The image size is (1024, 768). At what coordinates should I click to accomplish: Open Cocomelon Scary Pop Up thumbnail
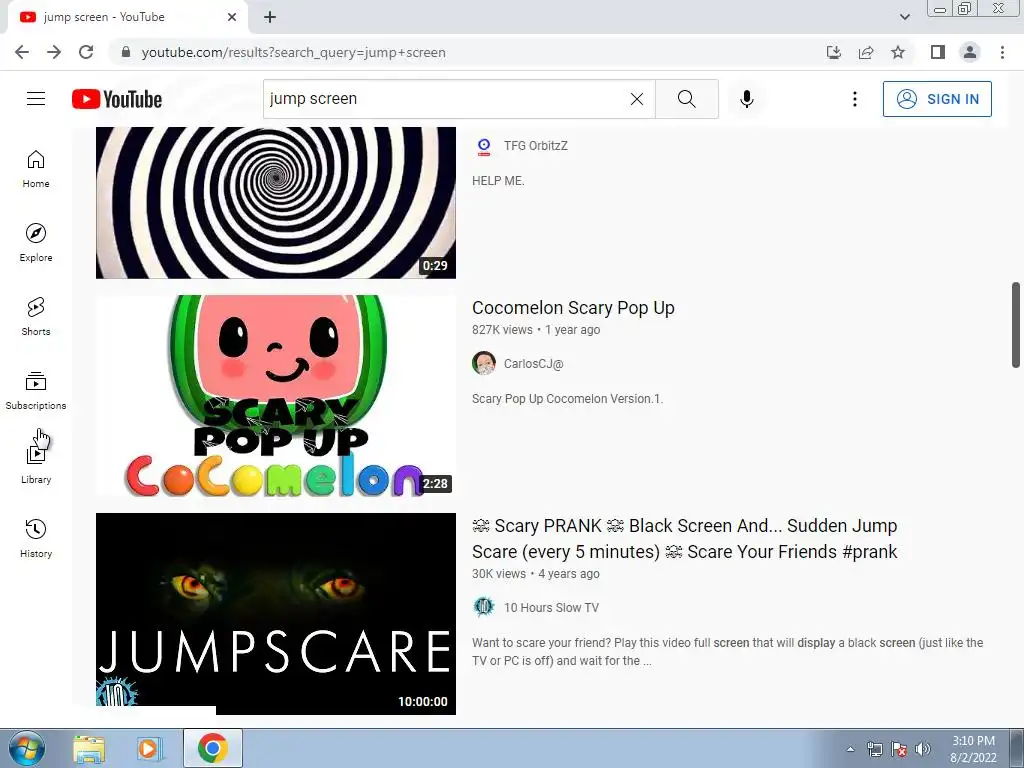click(276, 396)
